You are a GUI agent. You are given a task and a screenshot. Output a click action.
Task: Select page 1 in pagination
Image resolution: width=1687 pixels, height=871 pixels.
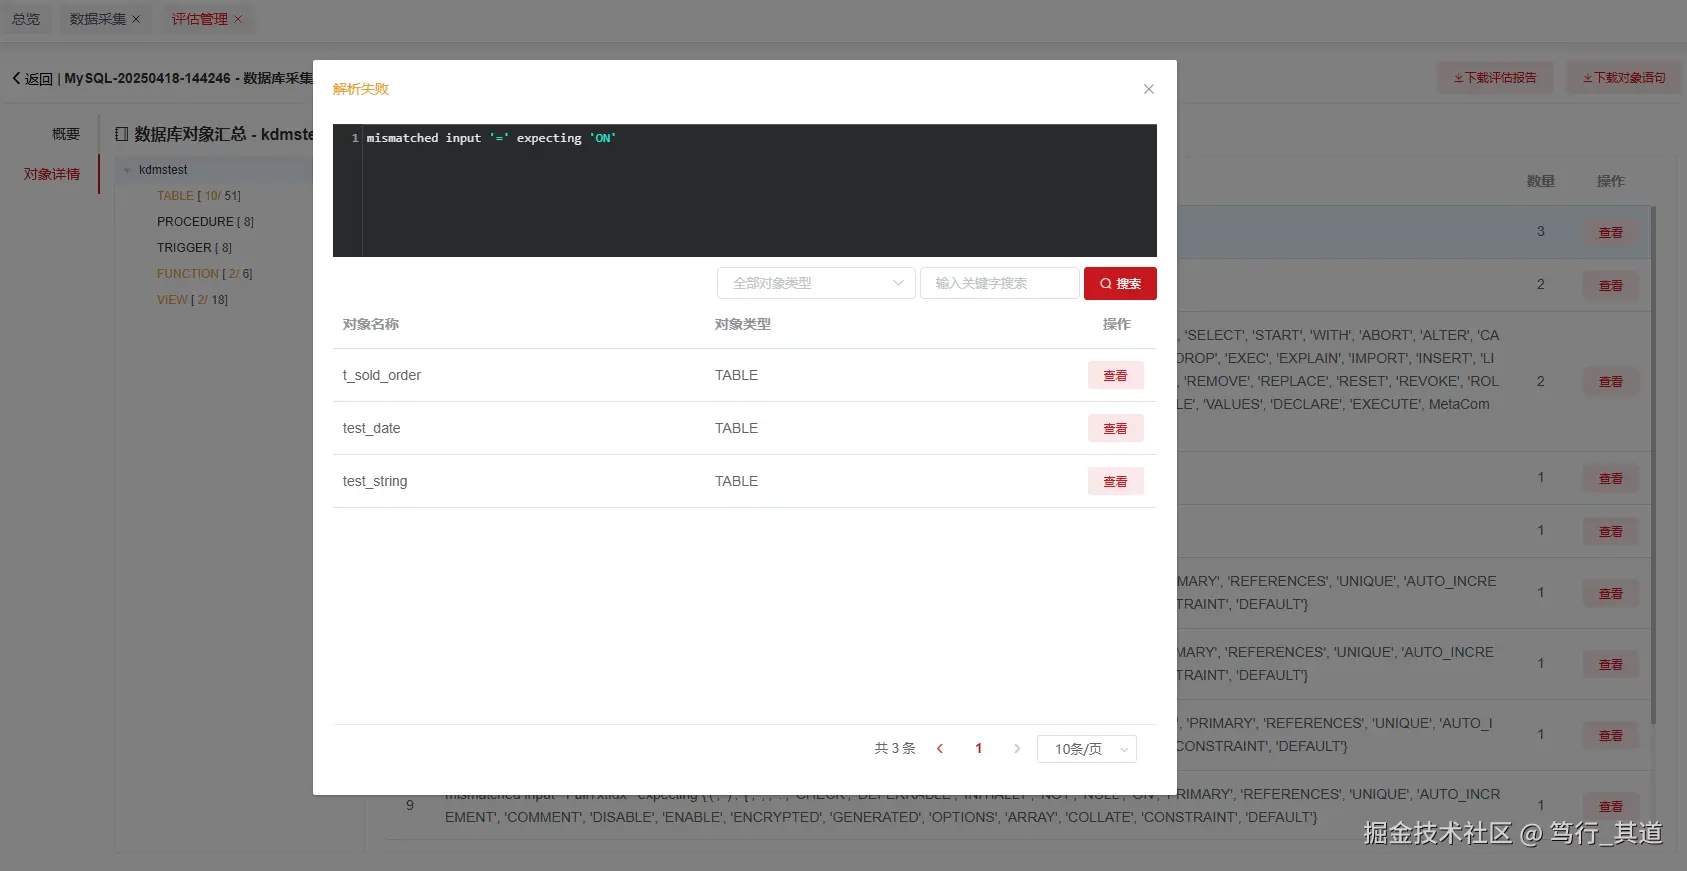click(979, 749)
